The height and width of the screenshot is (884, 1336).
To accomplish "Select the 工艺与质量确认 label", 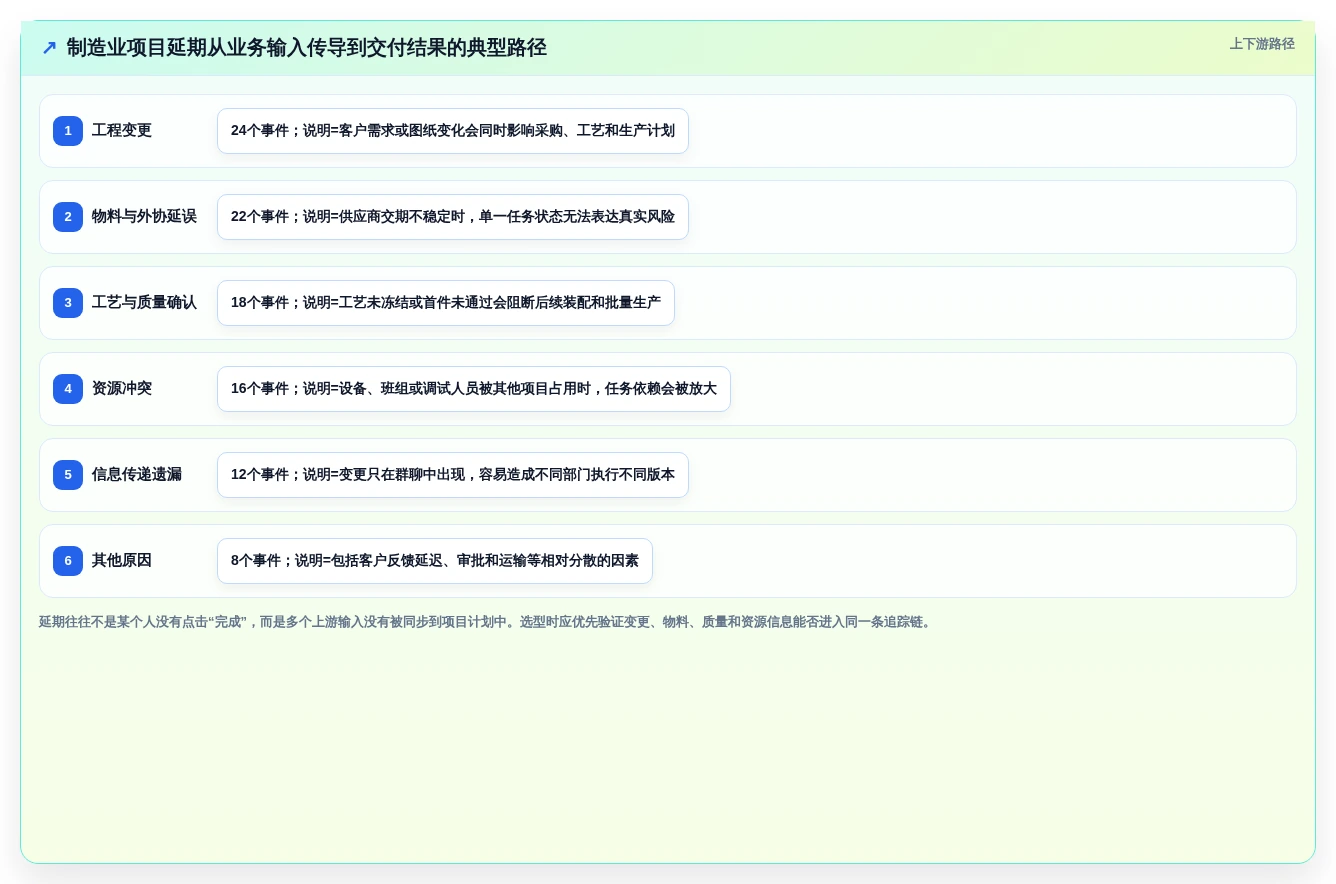I will point(144,303).
